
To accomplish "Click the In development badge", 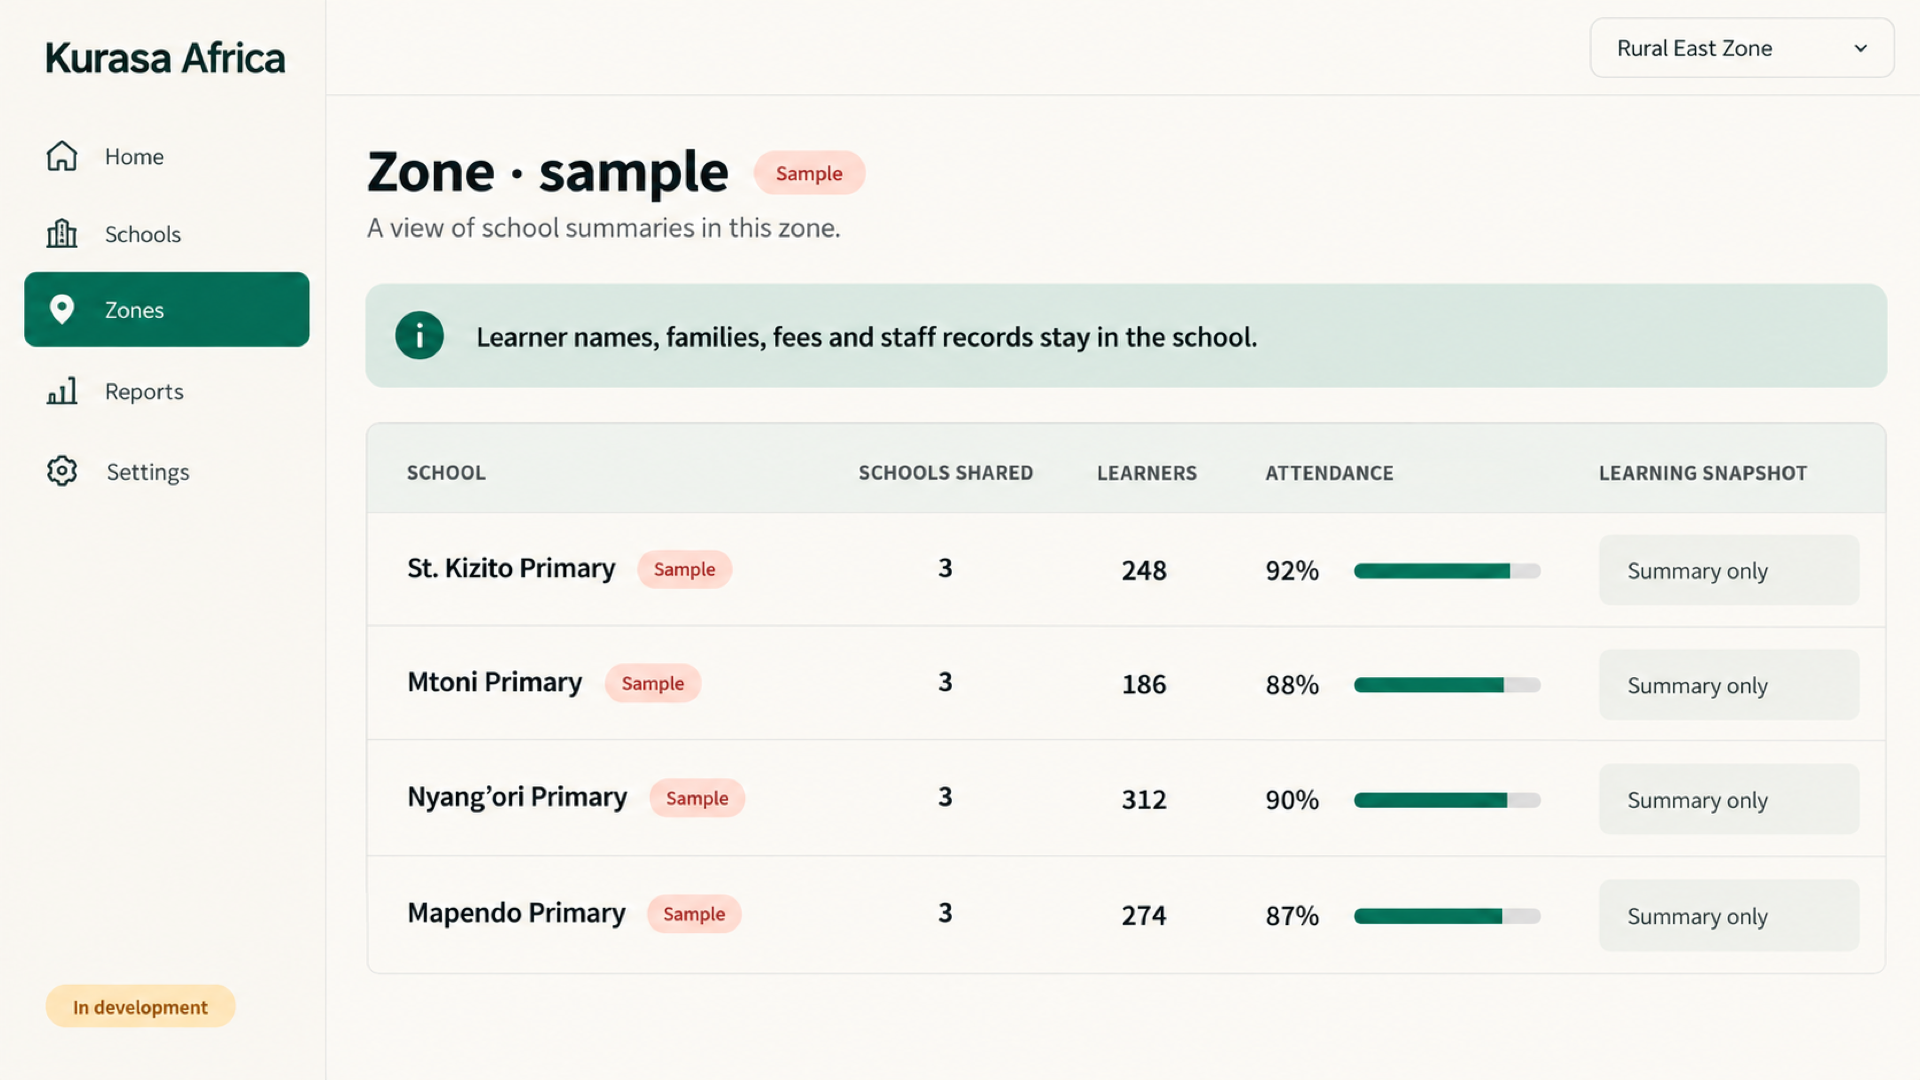I will click(x=140, y=1007).
